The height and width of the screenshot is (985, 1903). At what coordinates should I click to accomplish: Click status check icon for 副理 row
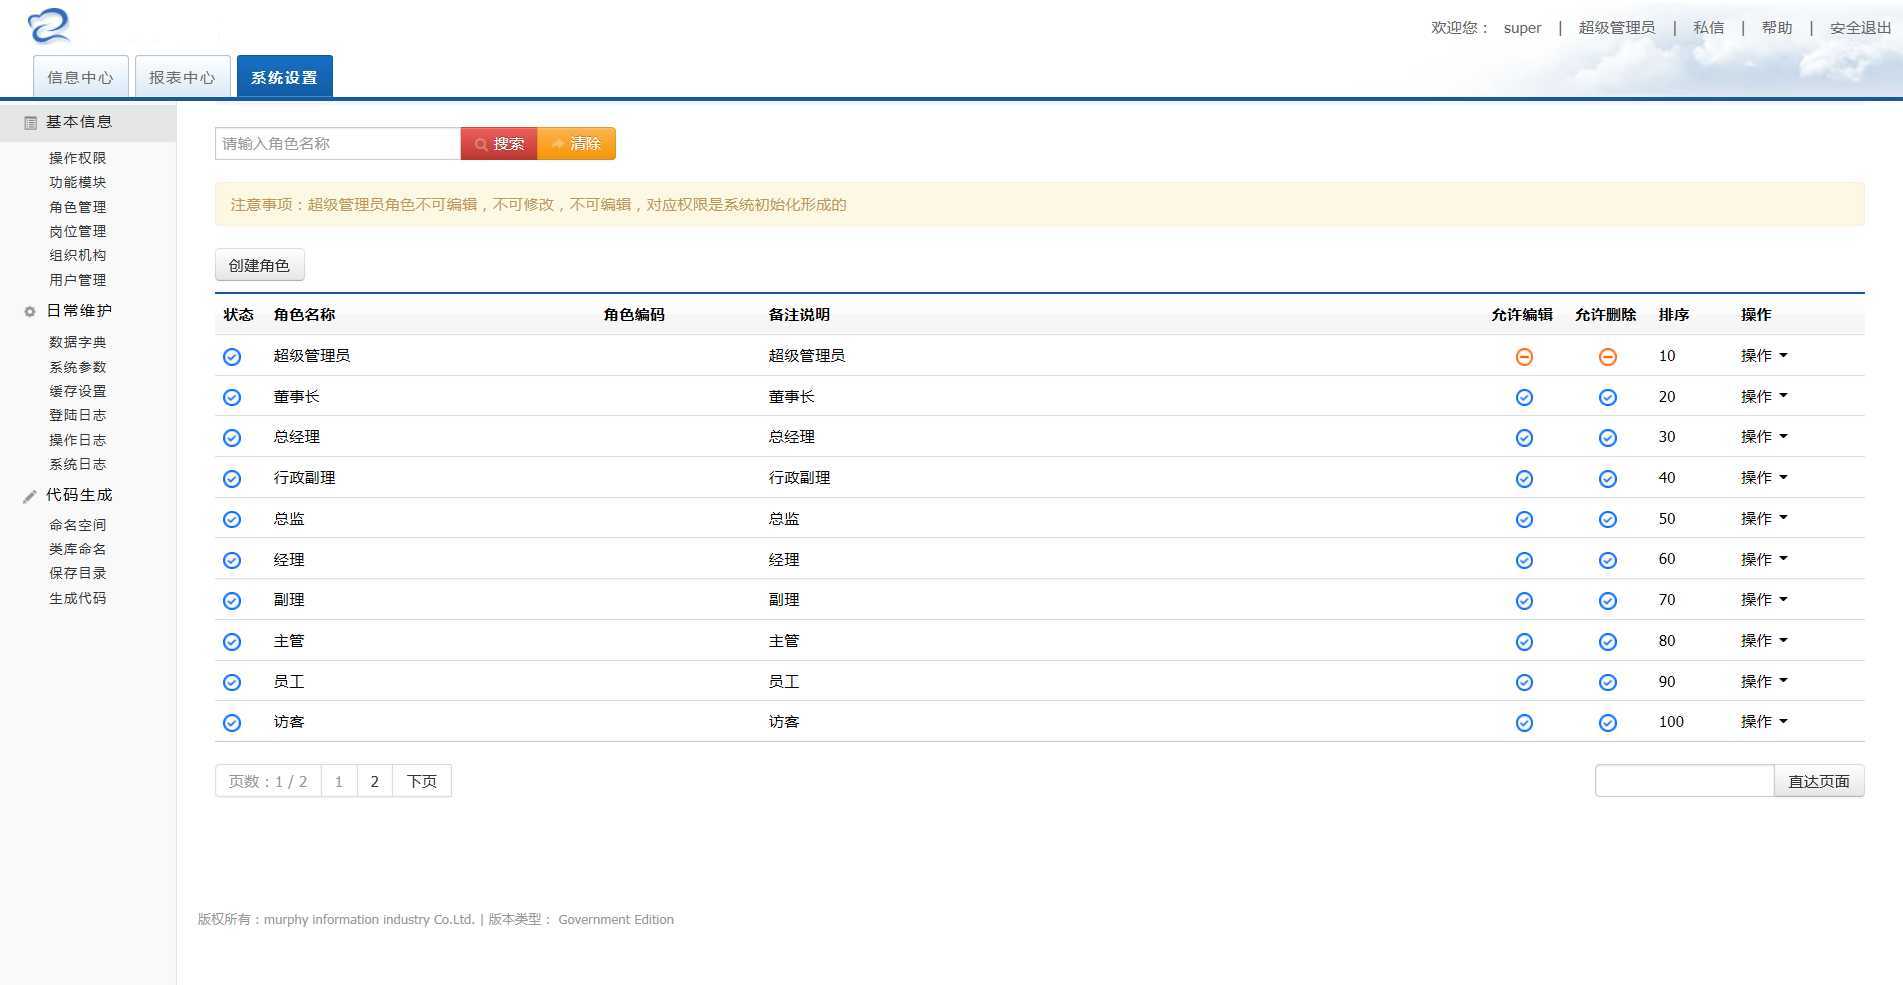pos(232,601)
